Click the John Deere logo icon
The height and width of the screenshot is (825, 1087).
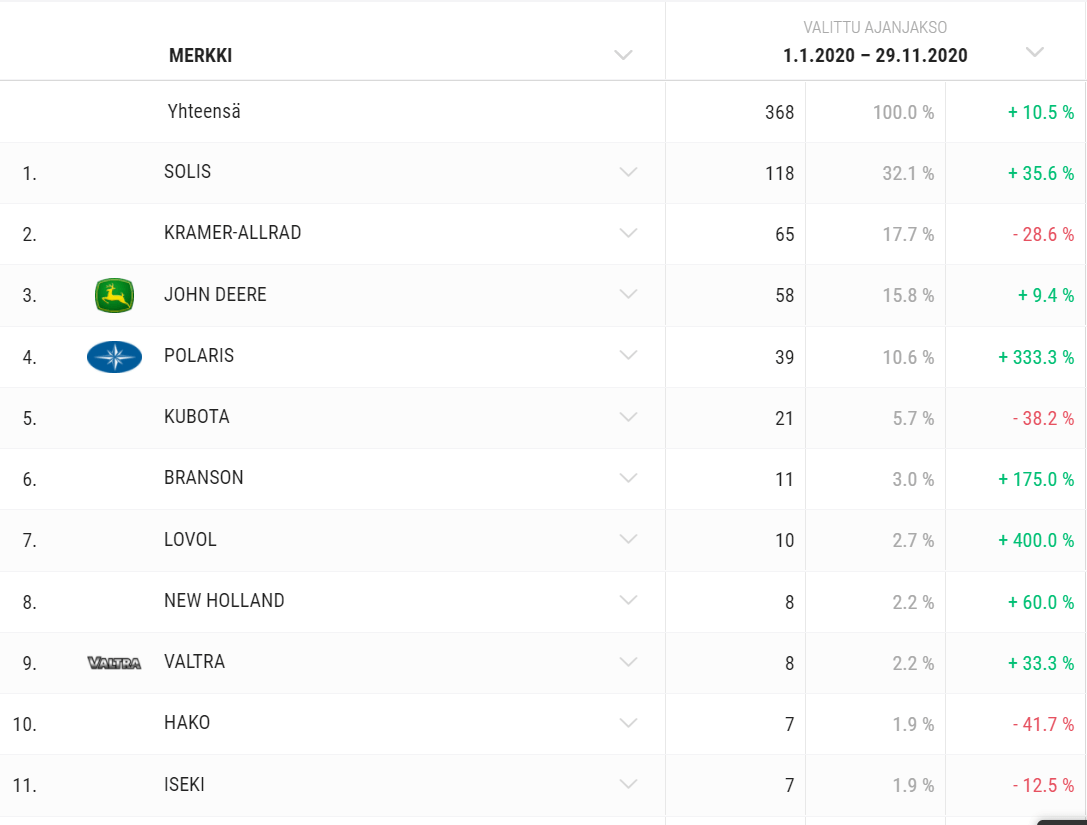[114, 295]
